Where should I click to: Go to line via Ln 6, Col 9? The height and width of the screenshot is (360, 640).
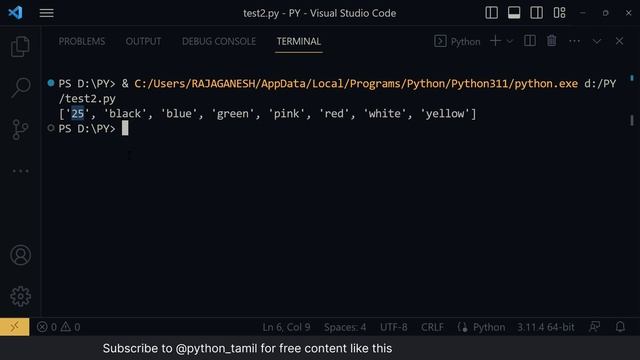pyautogui.click(x=286, y=327)
